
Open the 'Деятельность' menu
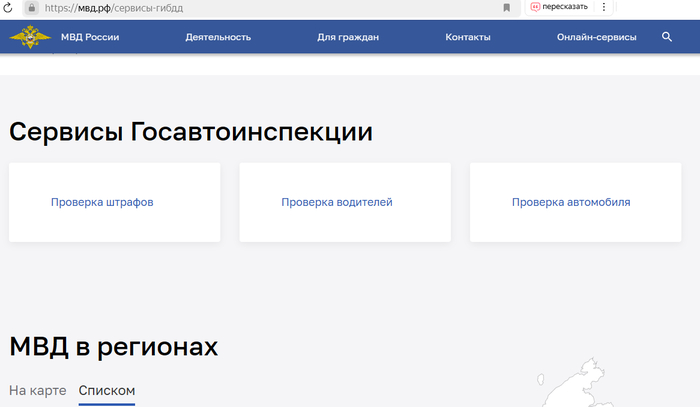pos(218,37)
